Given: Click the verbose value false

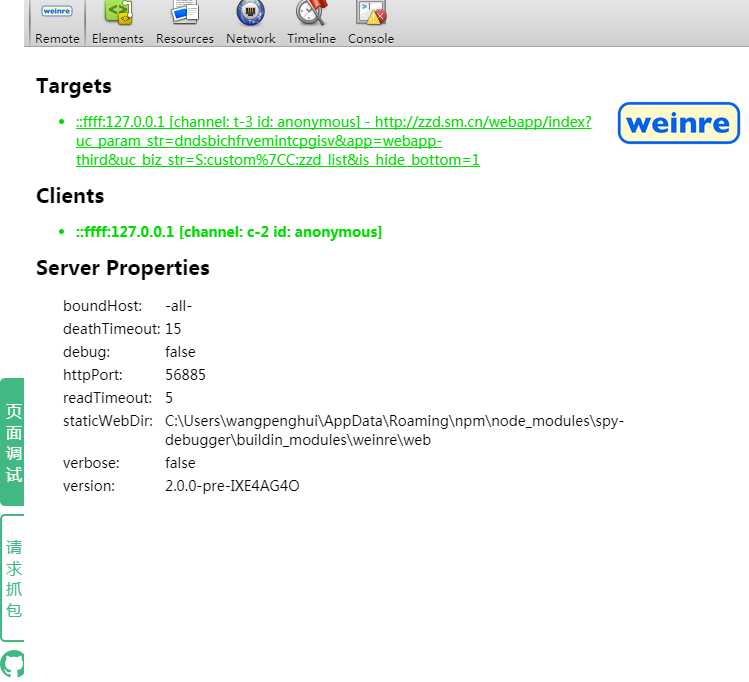Looking at the screenshot, I should pos(180,463).
